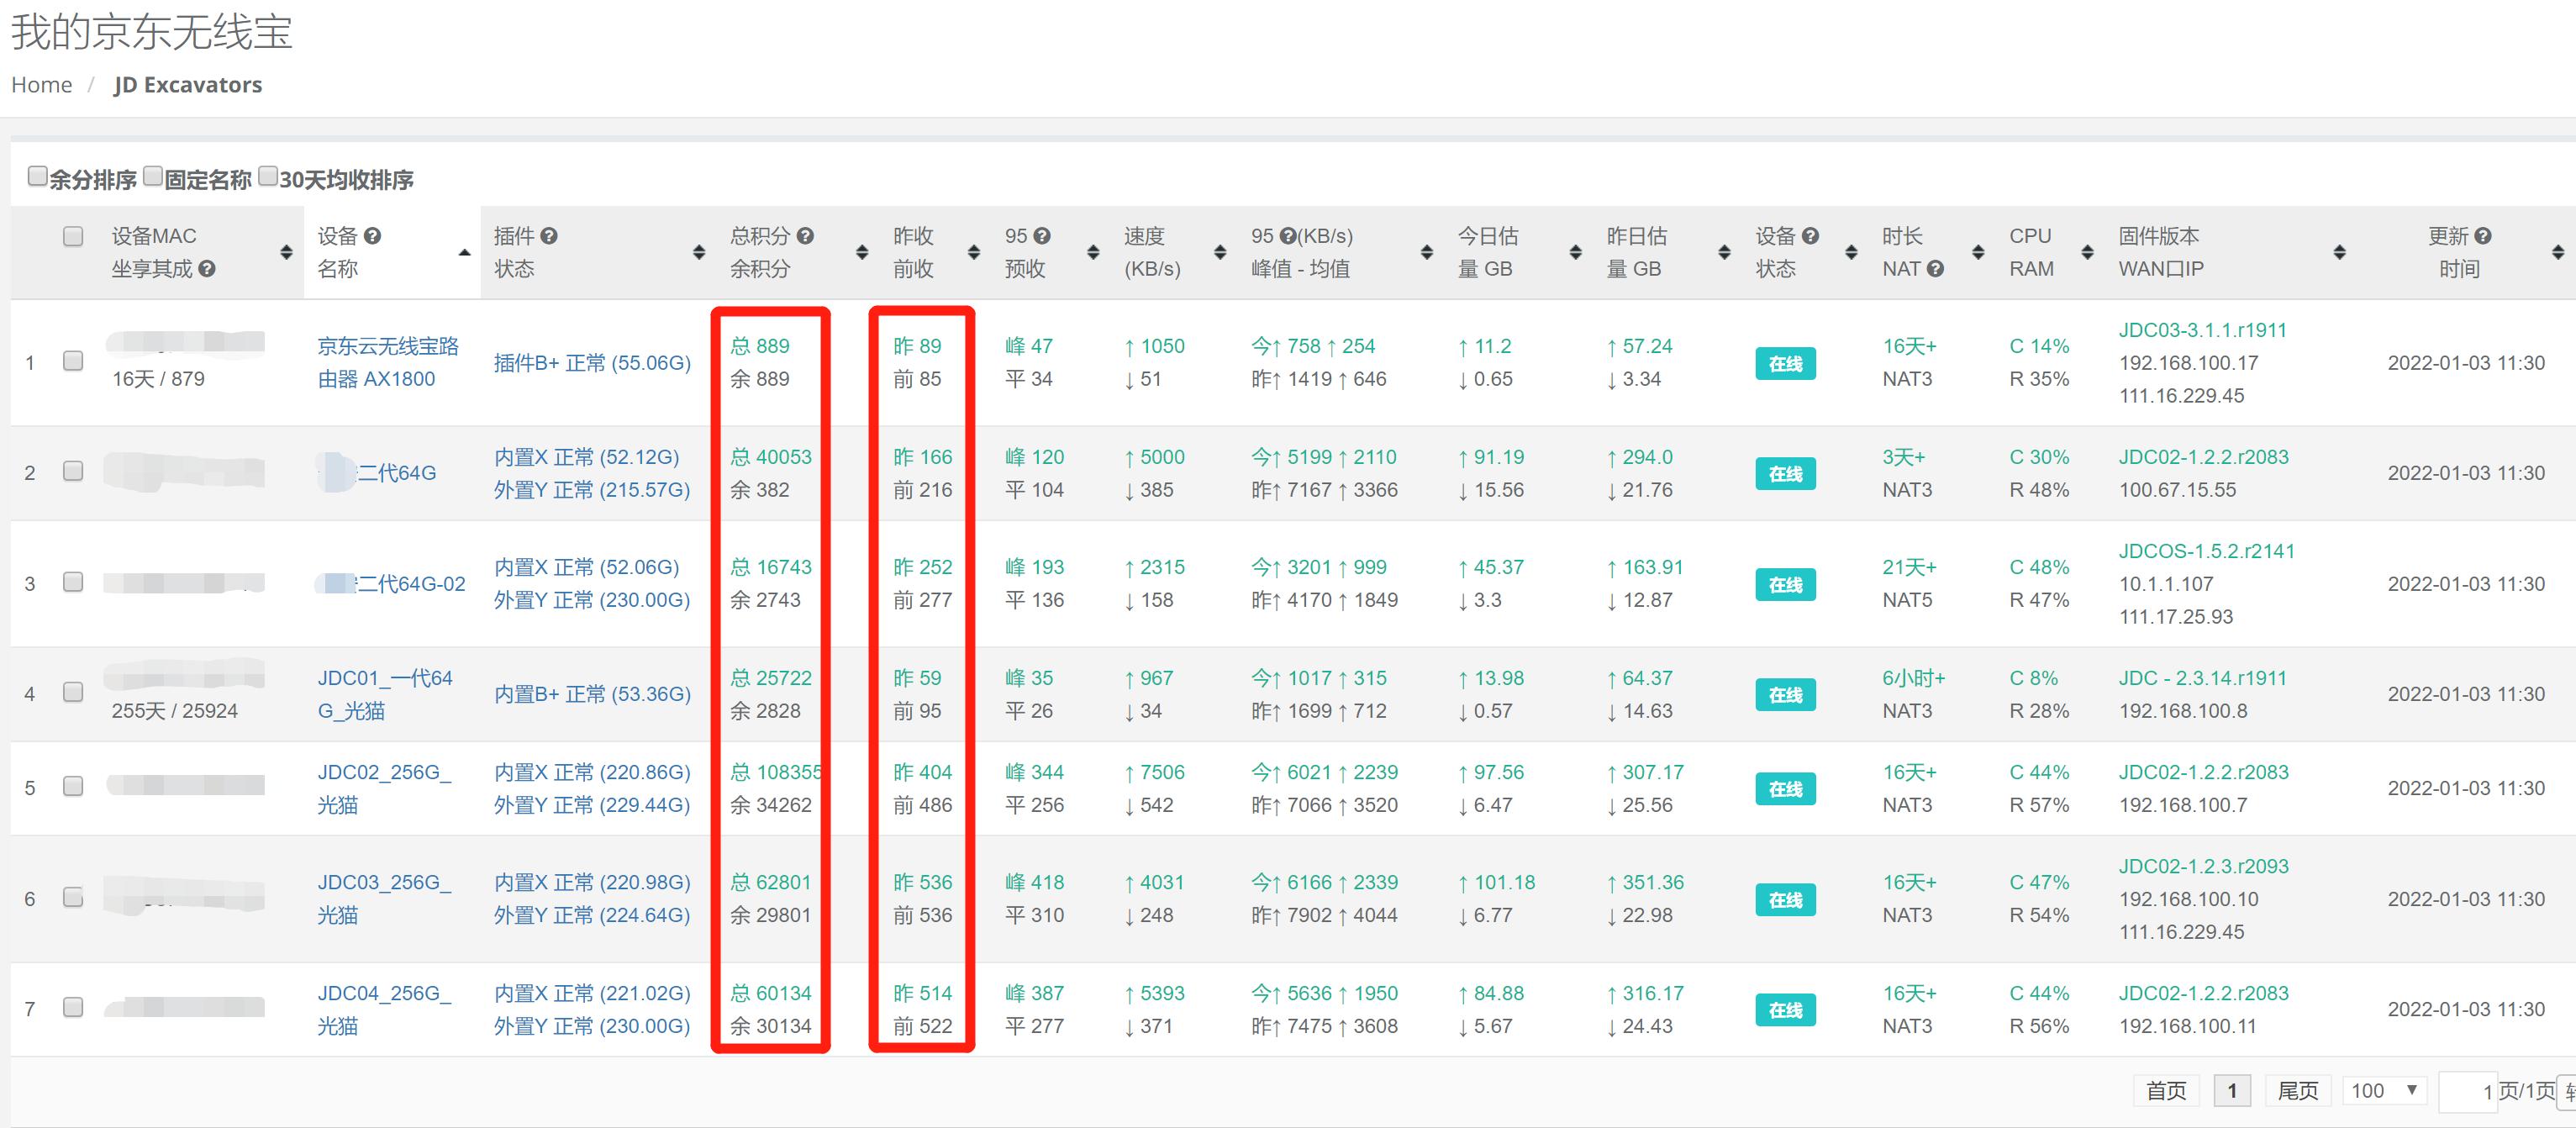Open the help icon for 设备状态 column
Screen dimensions: 2576x1128
point(1812,236)
